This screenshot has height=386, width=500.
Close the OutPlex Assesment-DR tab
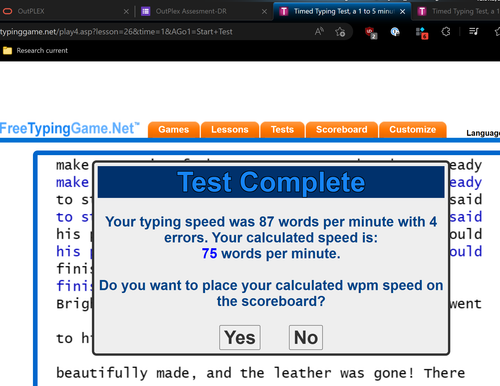(264, 12)
